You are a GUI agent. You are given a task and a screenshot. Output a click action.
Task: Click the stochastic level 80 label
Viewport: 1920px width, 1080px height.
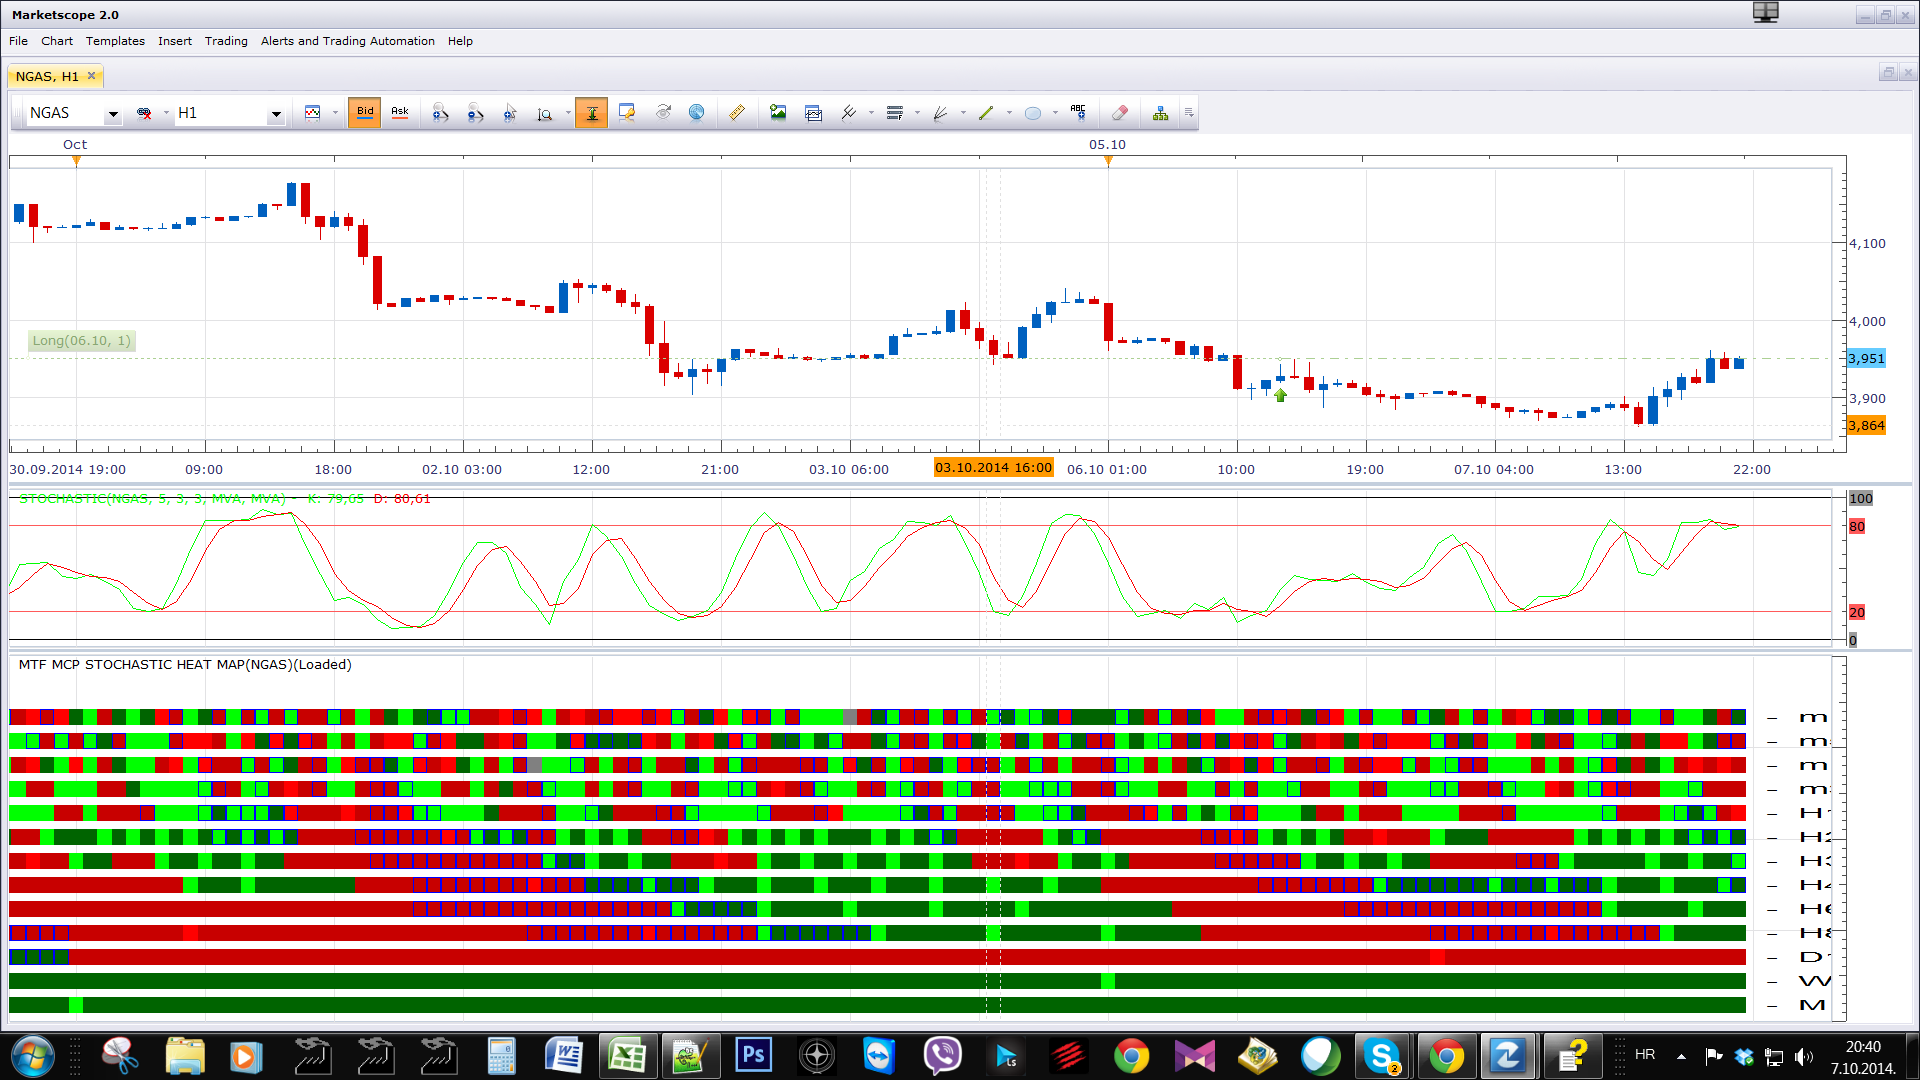point(1857,526)
